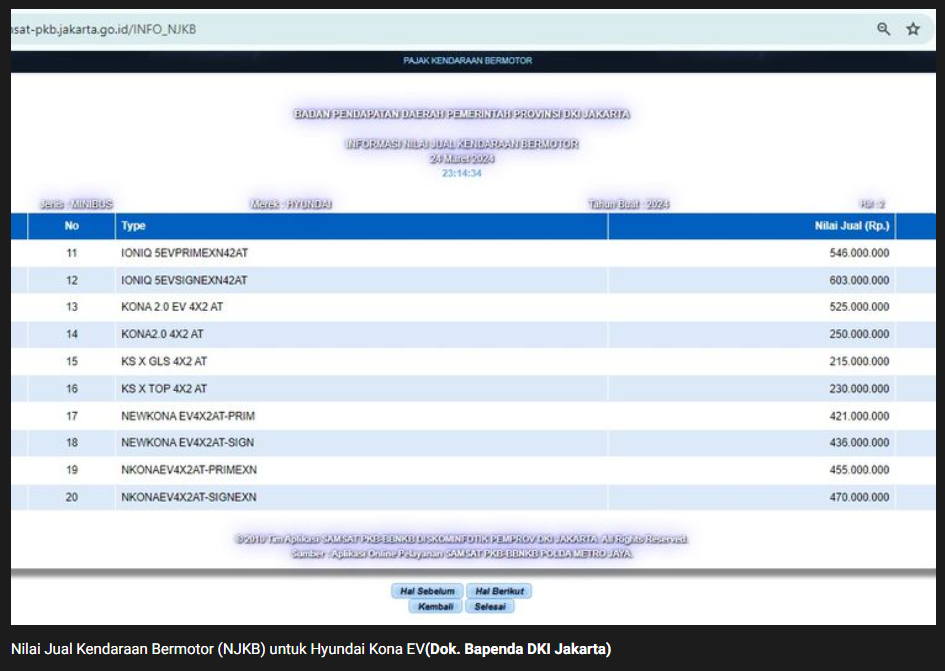Screen dimensions: 945x671
Task: Click the BADAN PENDAPATAN DAERAH heading
Action: coord(462,114)
